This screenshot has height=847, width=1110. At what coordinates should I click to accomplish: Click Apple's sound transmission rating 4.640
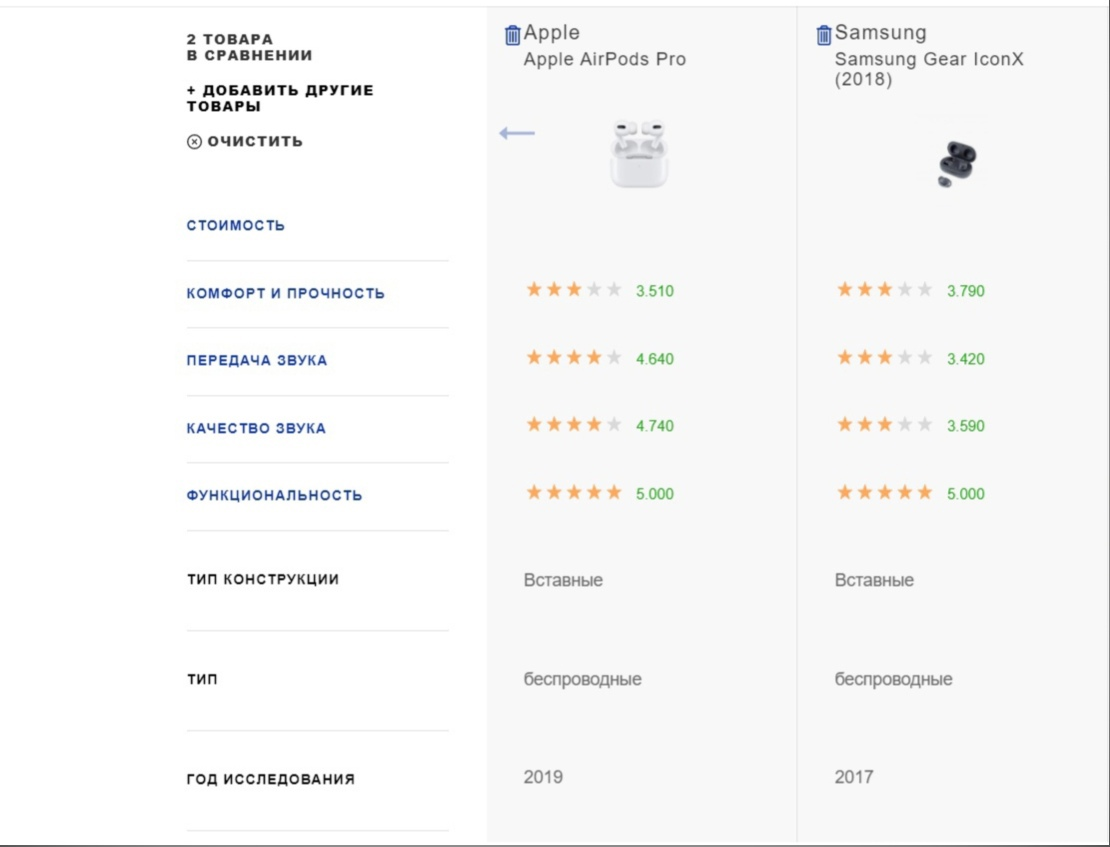574,358
